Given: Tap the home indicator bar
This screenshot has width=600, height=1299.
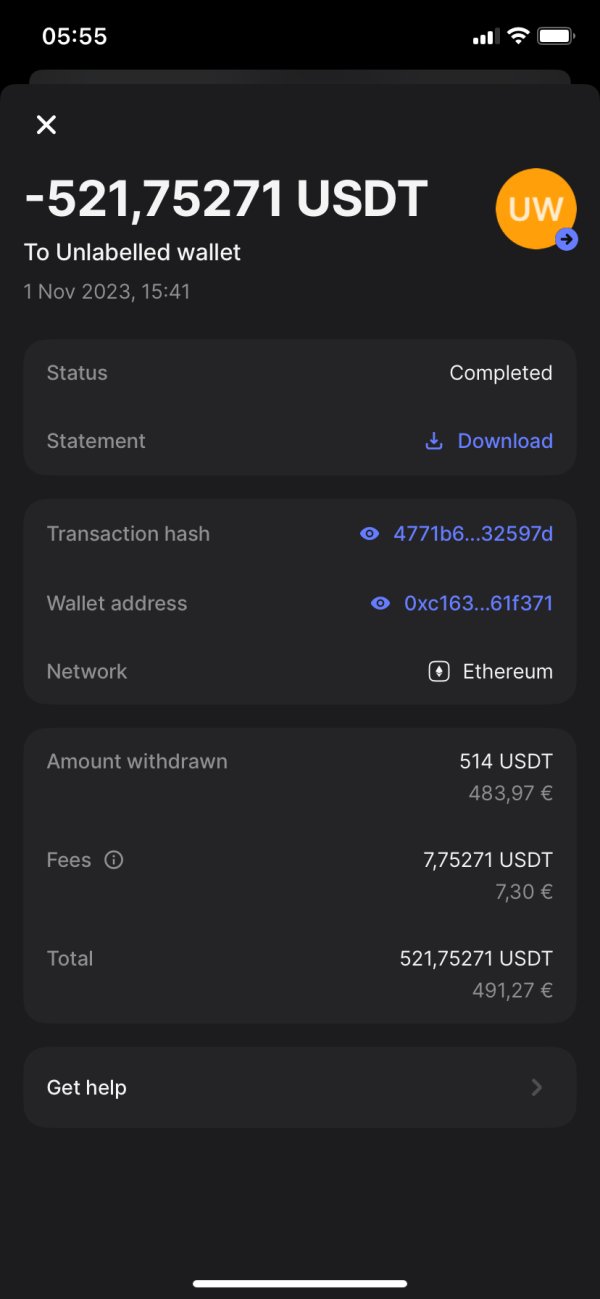Looking at the screenshot, I should coord(300,1283).
